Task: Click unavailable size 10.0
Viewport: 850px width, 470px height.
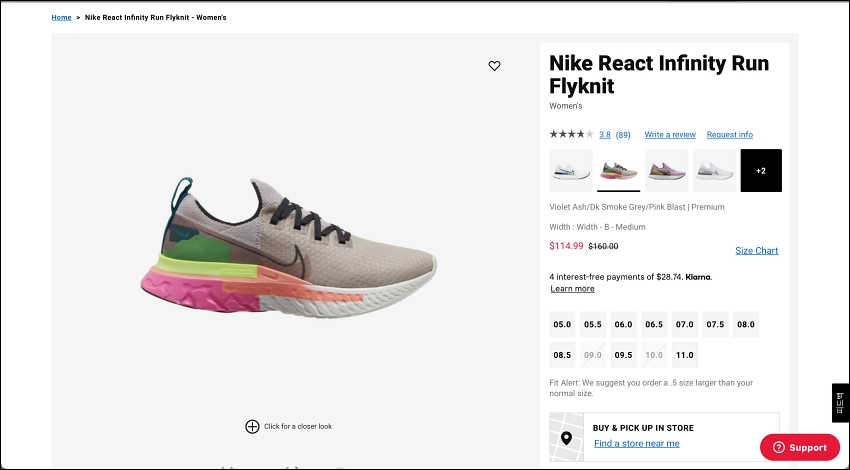Action: [654, 355]
